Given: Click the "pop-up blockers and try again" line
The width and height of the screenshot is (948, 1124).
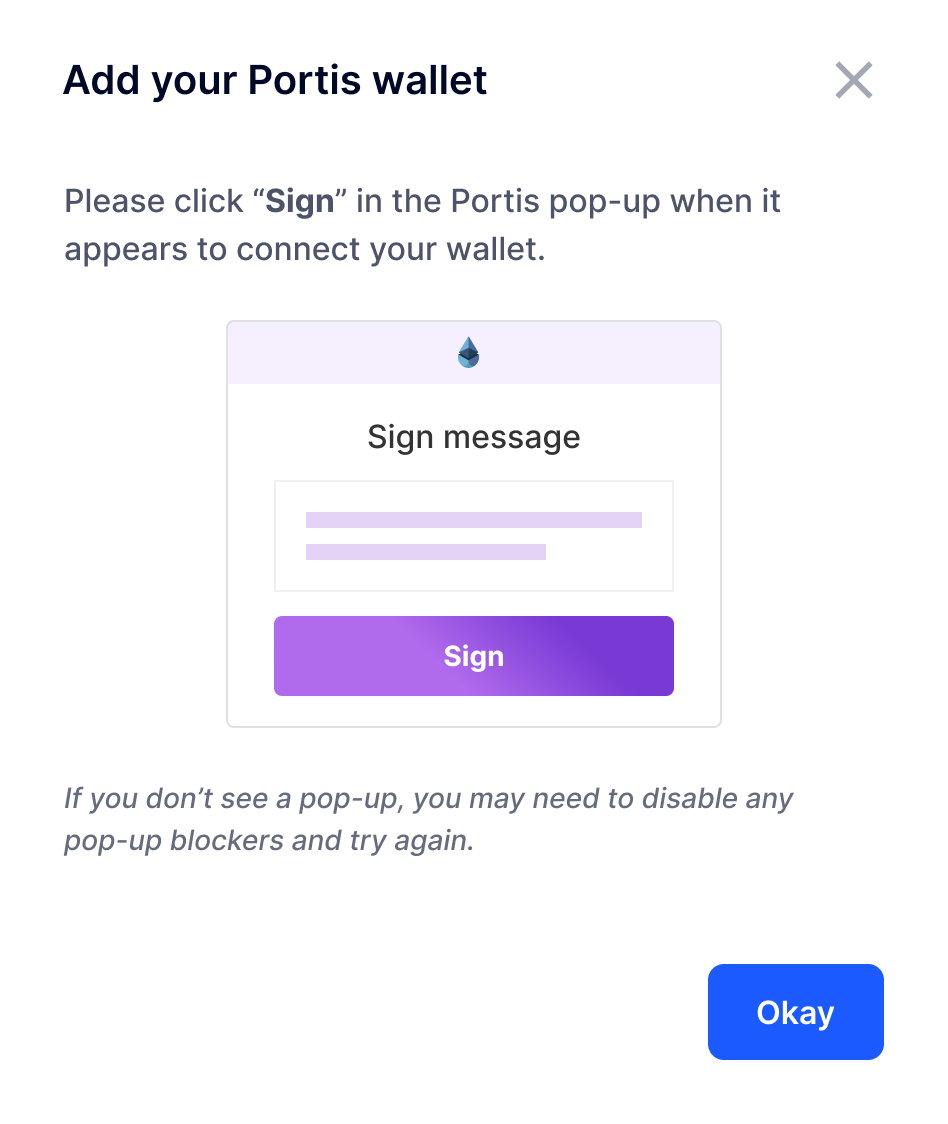Looking at the screenshot, I should click(x=269, y=840).
